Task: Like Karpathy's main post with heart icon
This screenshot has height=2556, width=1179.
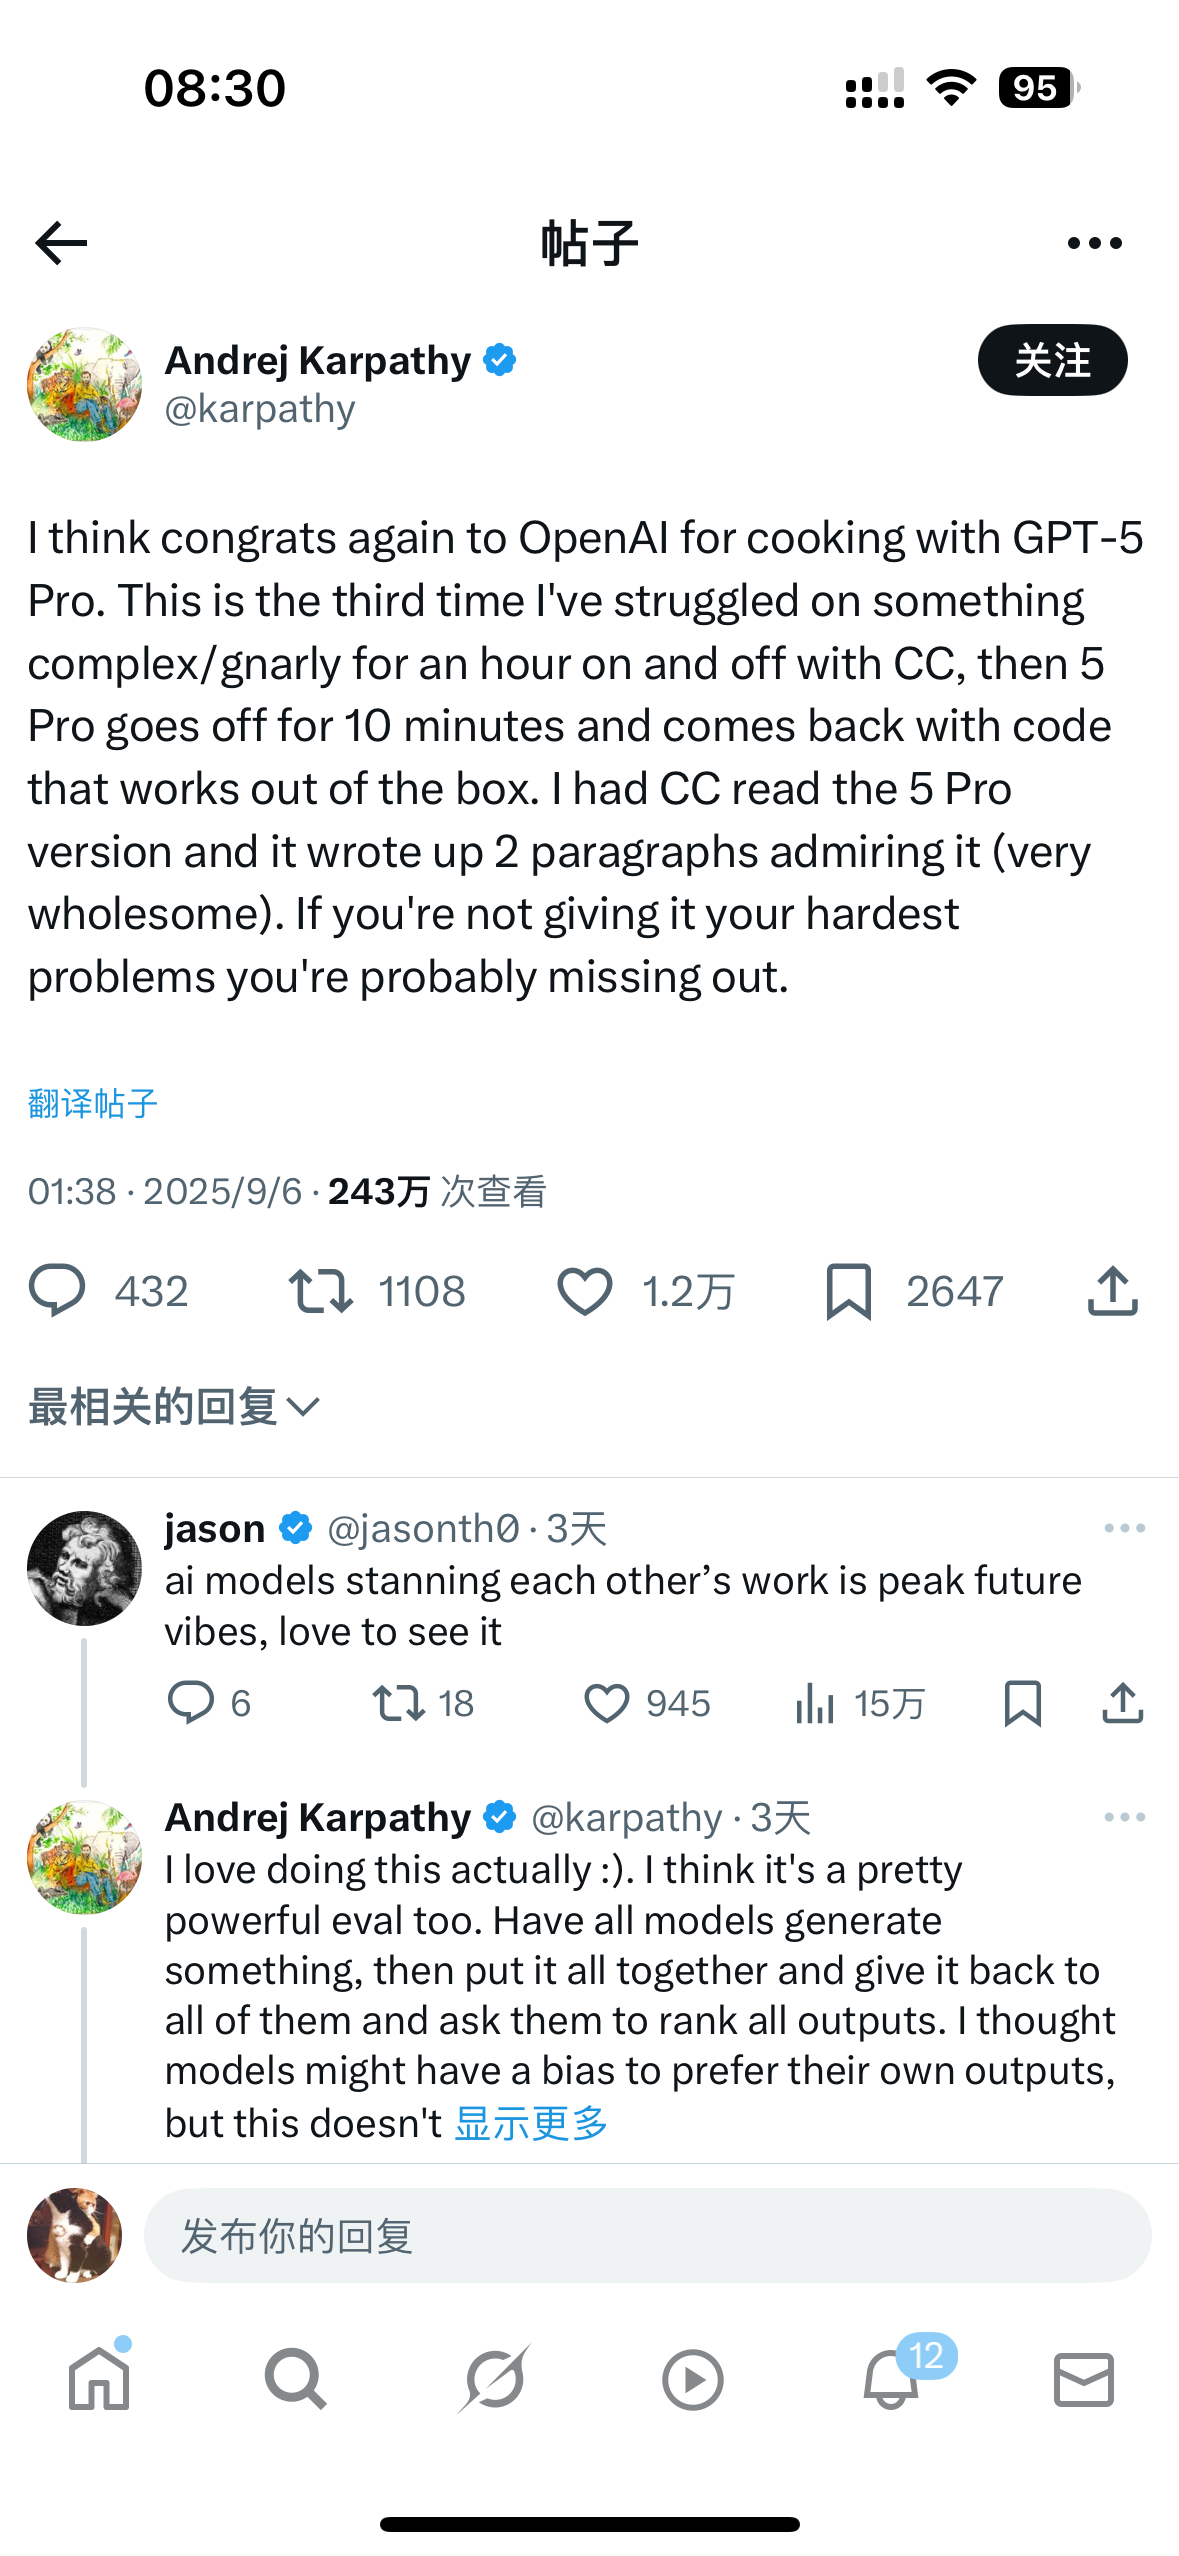Action: point(584,1291)
